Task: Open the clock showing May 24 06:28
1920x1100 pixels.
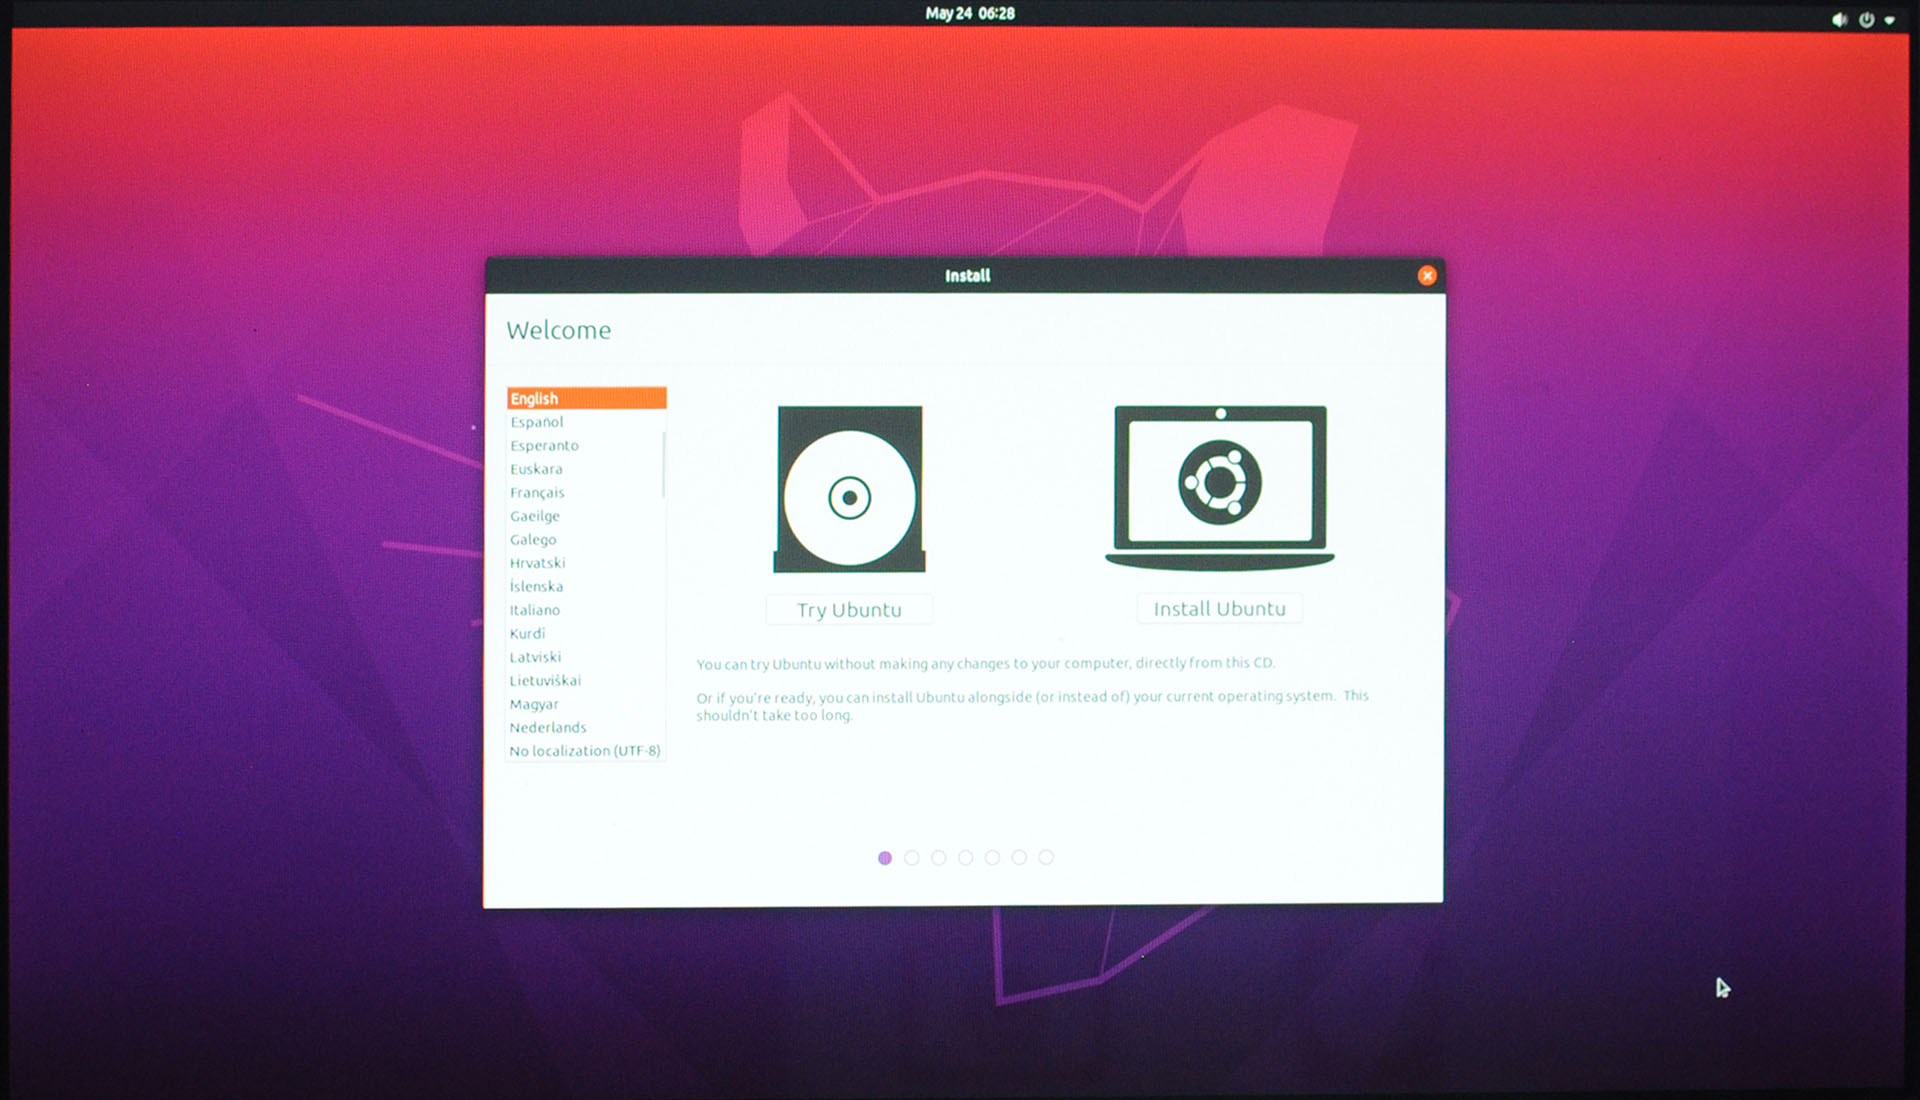Action: 969,13
